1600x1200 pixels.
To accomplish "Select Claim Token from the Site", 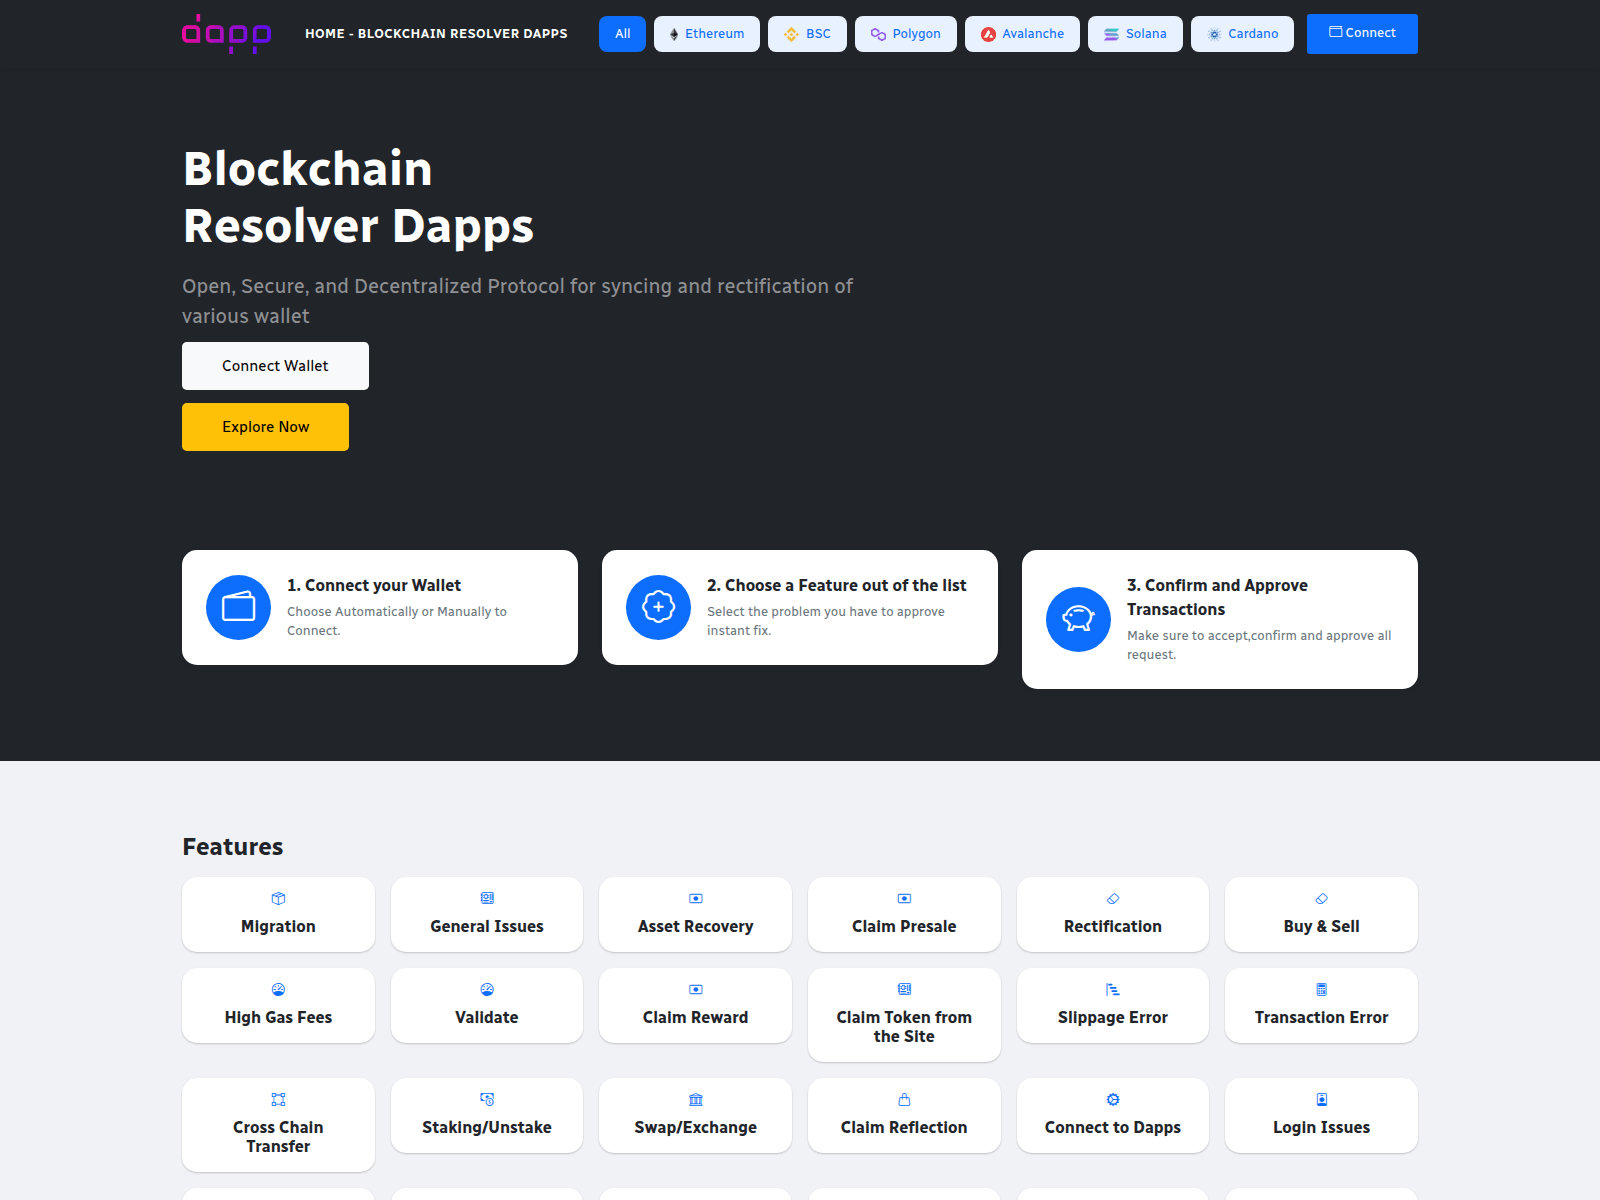I will pyautogui.click(x=904, y=1015).
